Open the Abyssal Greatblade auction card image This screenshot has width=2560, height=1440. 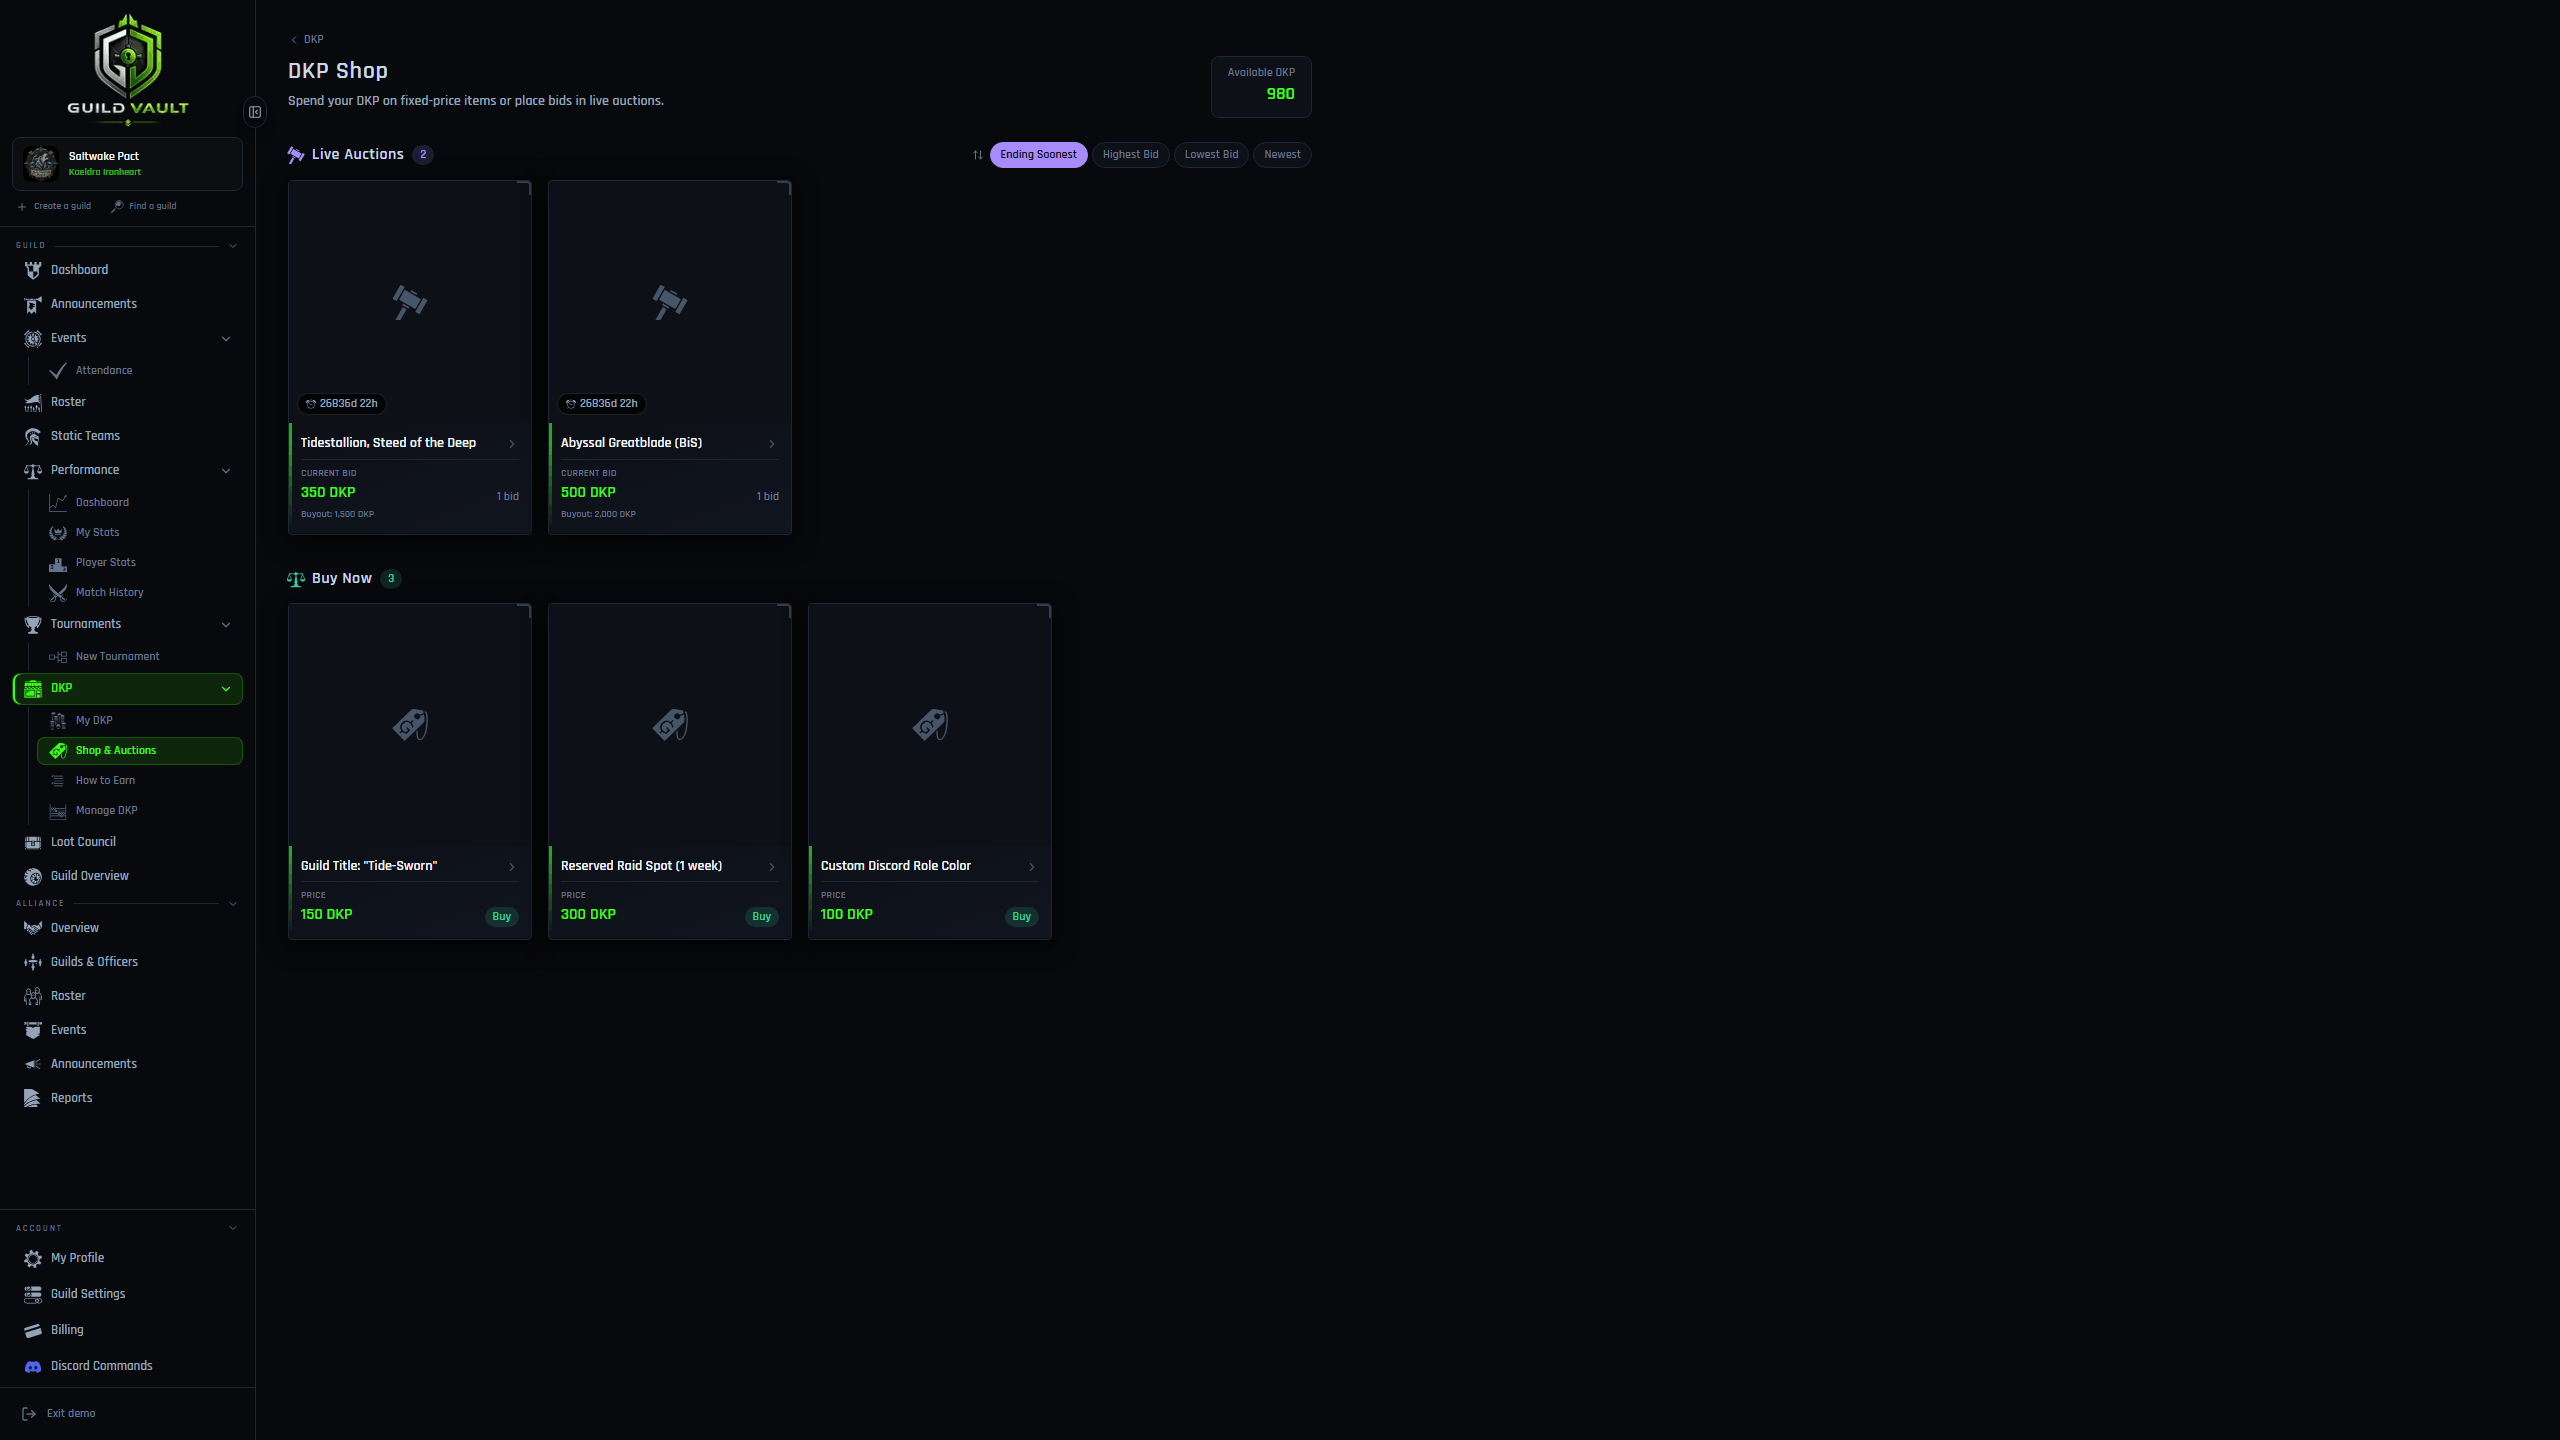tap(670, 302)
